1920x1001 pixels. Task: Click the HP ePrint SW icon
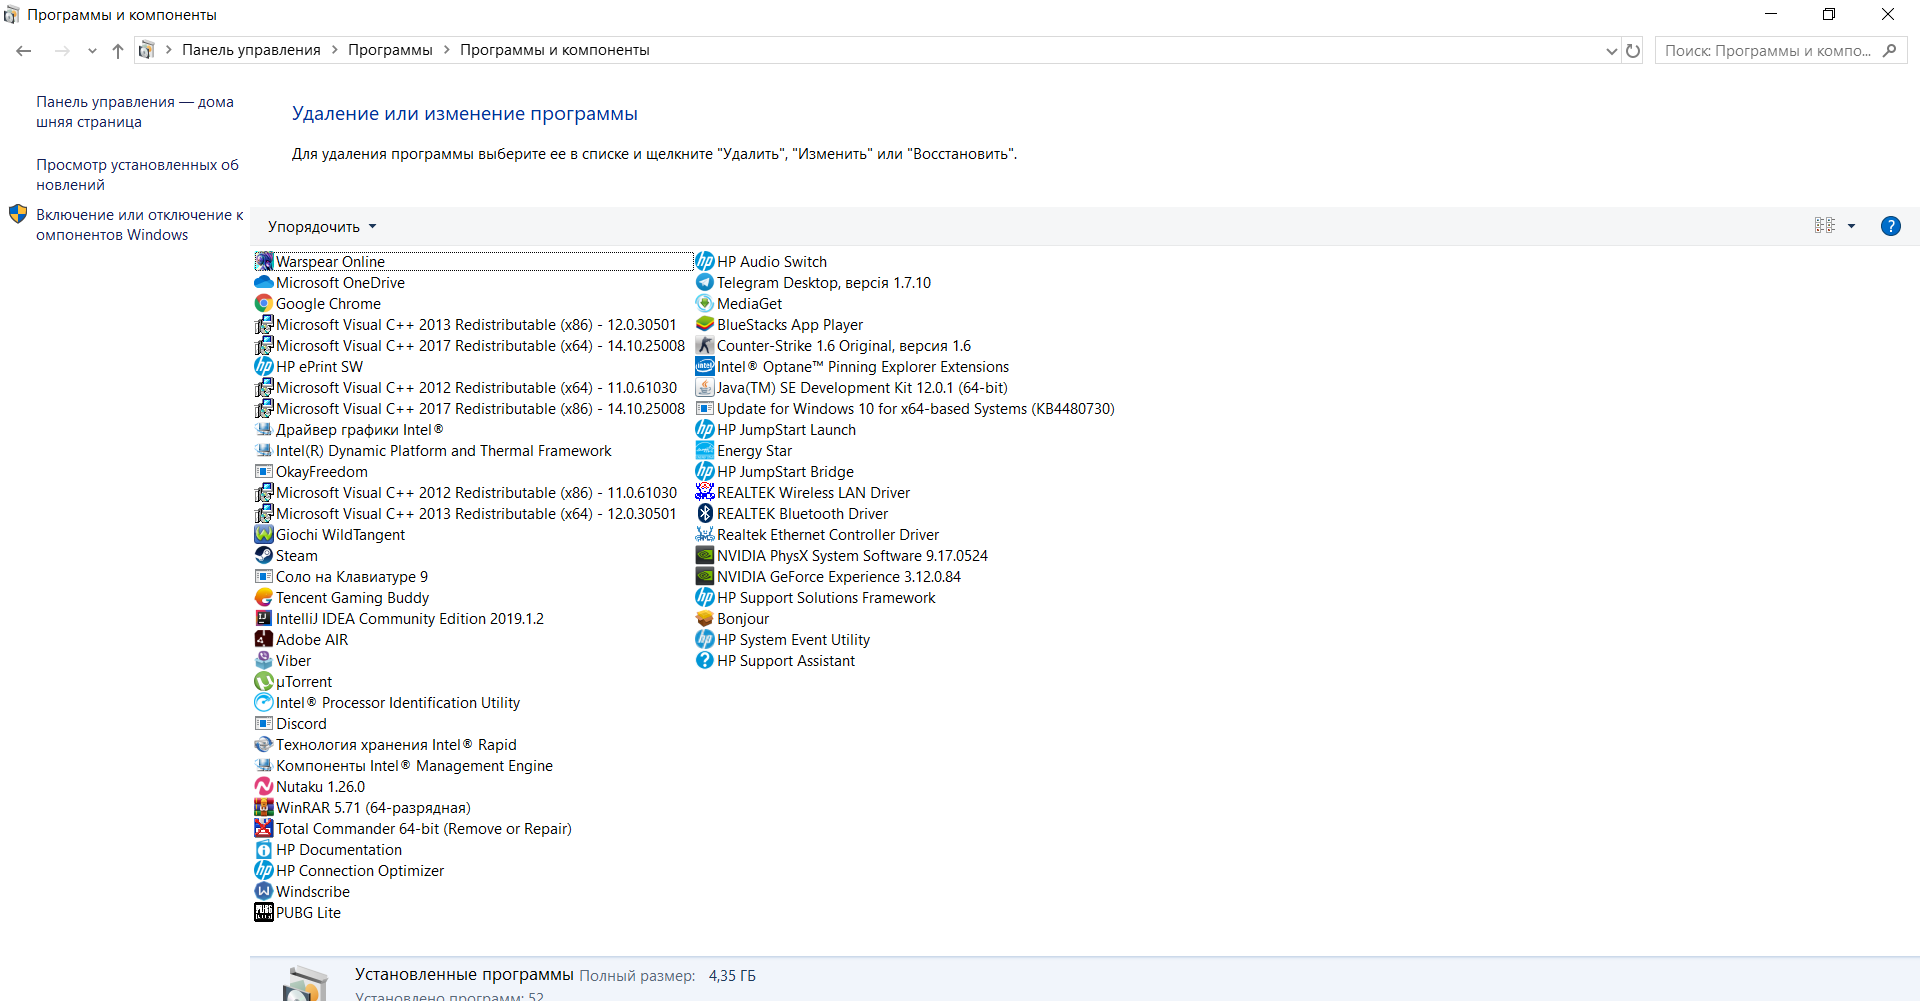264,366
